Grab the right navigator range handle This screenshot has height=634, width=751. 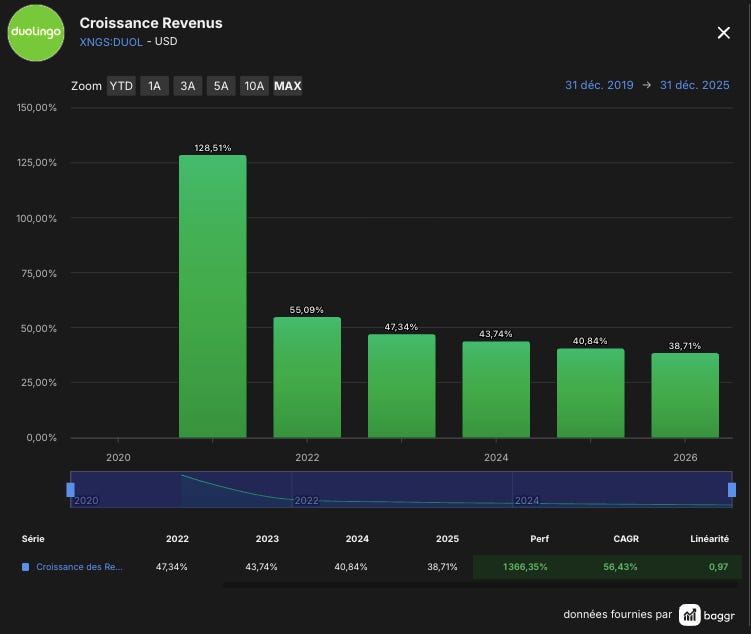pyautogui.click(x=732, y=490)
